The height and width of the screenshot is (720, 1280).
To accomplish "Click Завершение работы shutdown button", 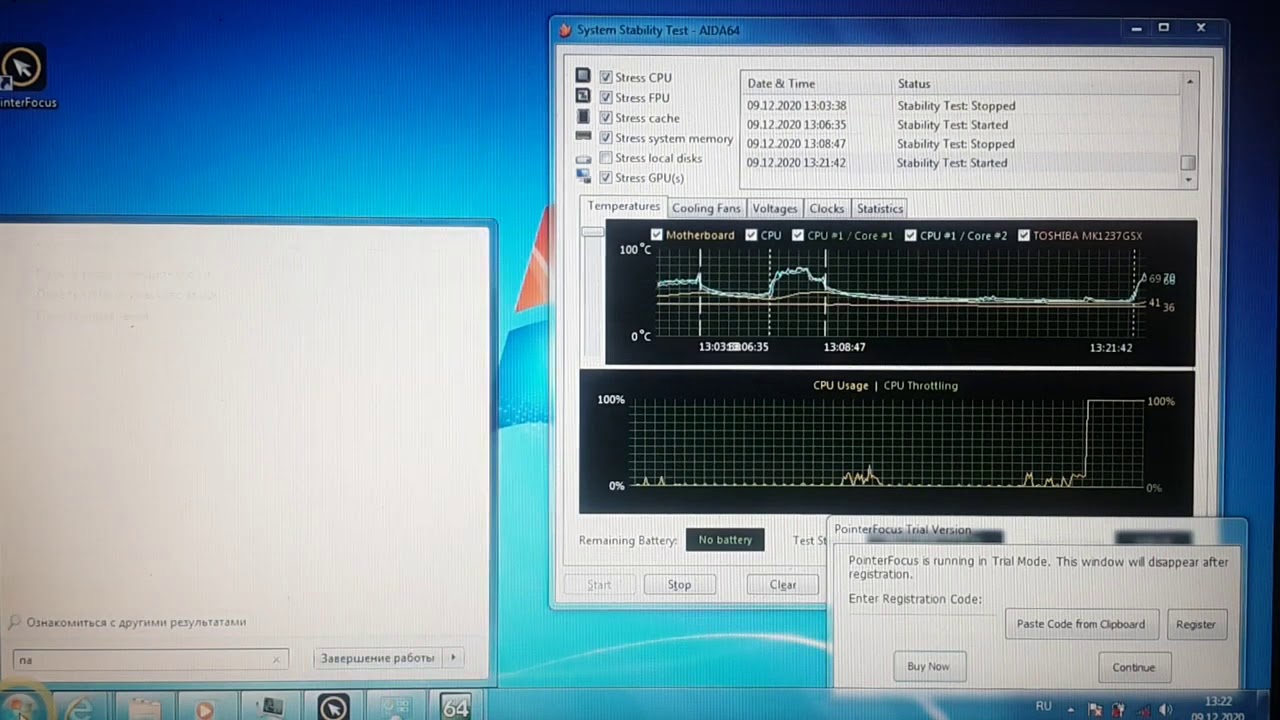I will (x=378, y=657).
